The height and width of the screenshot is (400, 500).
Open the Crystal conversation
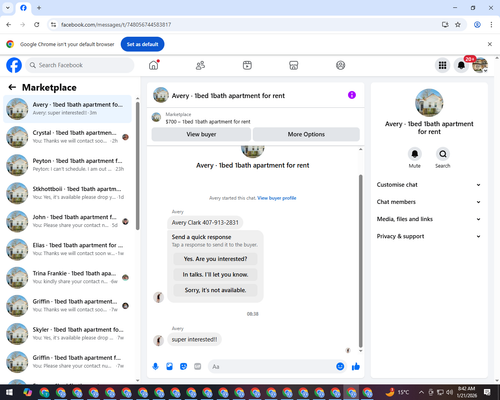pos(67,137)
